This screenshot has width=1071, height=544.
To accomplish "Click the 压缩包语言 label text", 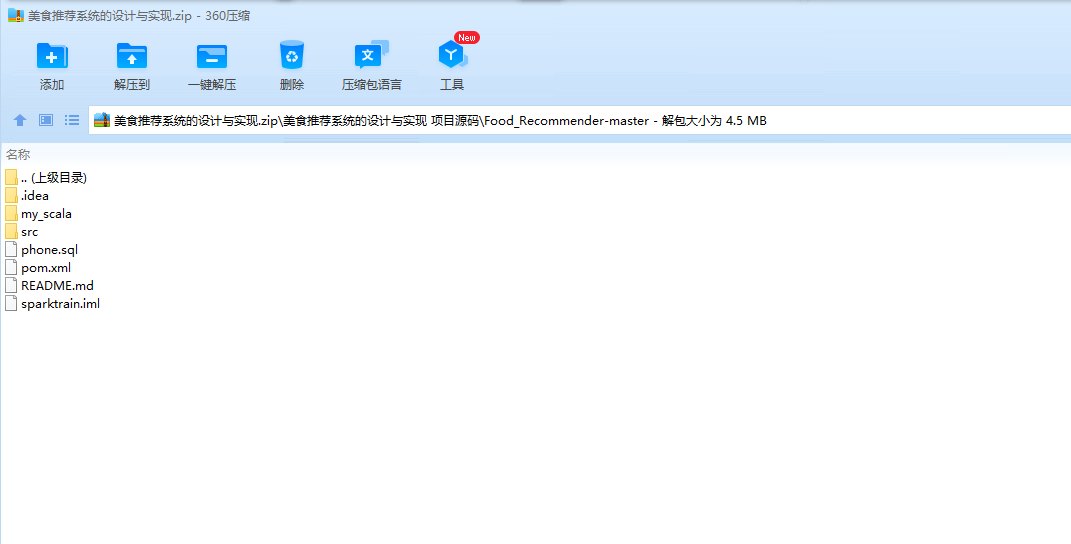I will pos(372,85).
